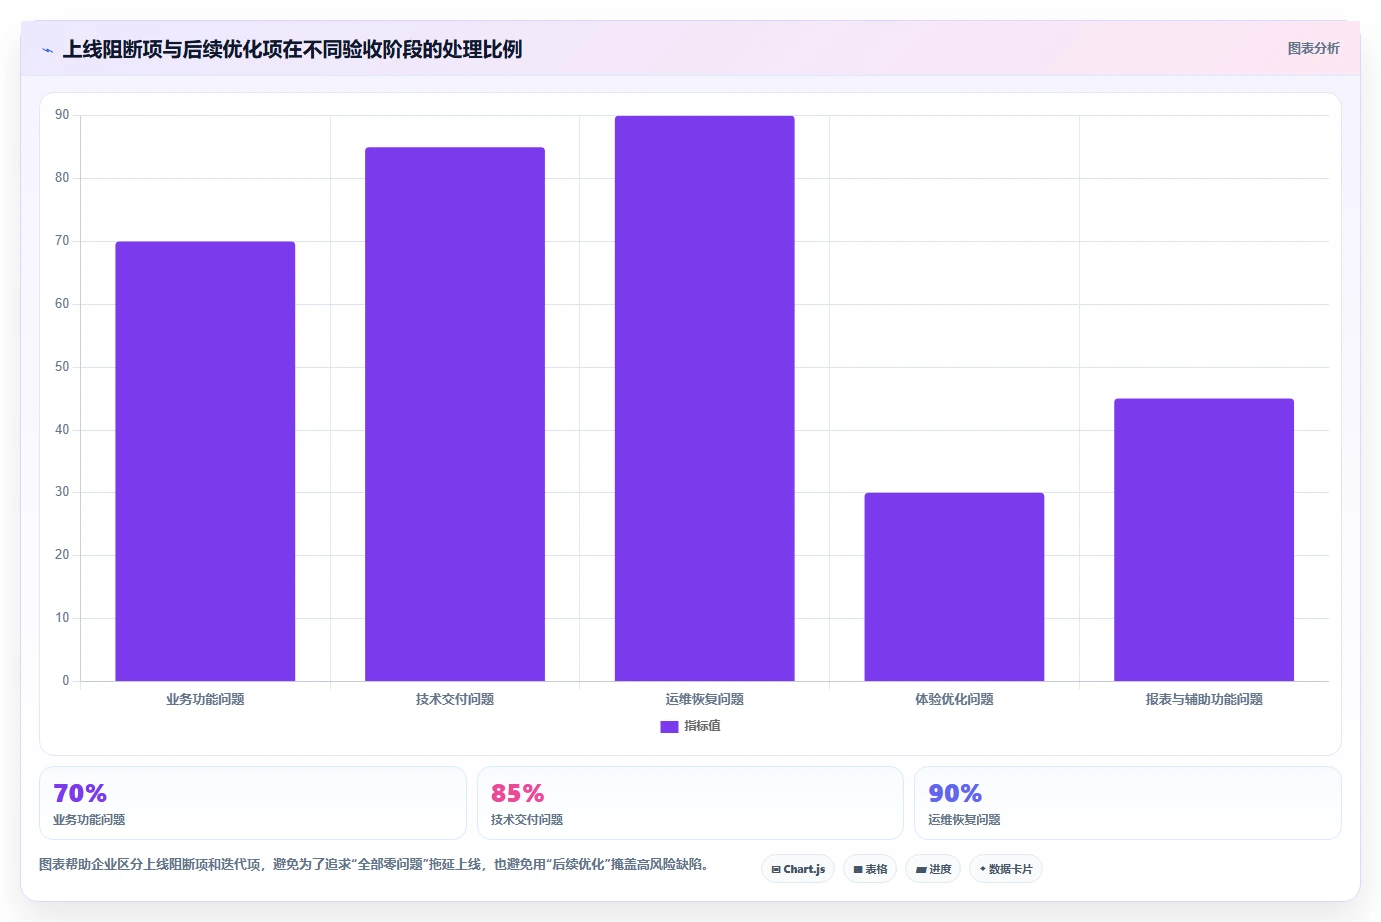Select the 运维恢复问题 bar
Screen dimensions: 1381x922
705,398
